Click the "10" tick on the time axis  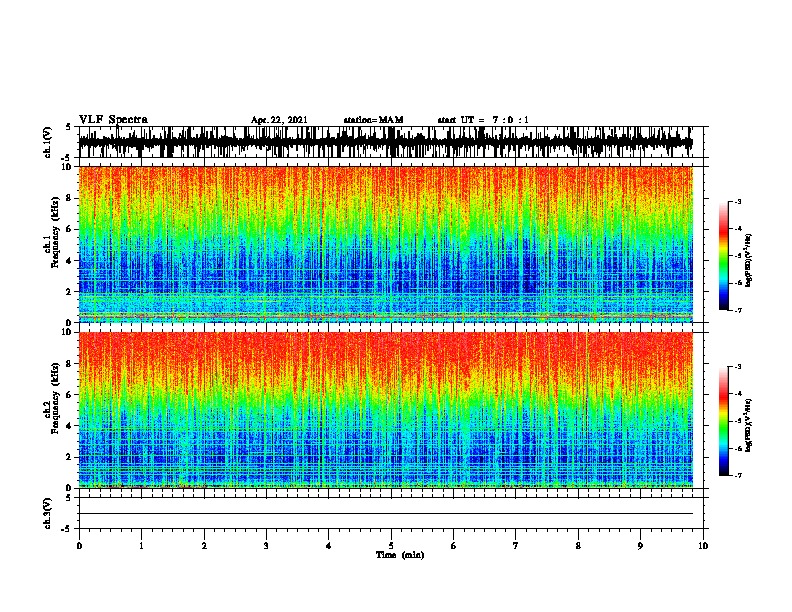point(703,546)
